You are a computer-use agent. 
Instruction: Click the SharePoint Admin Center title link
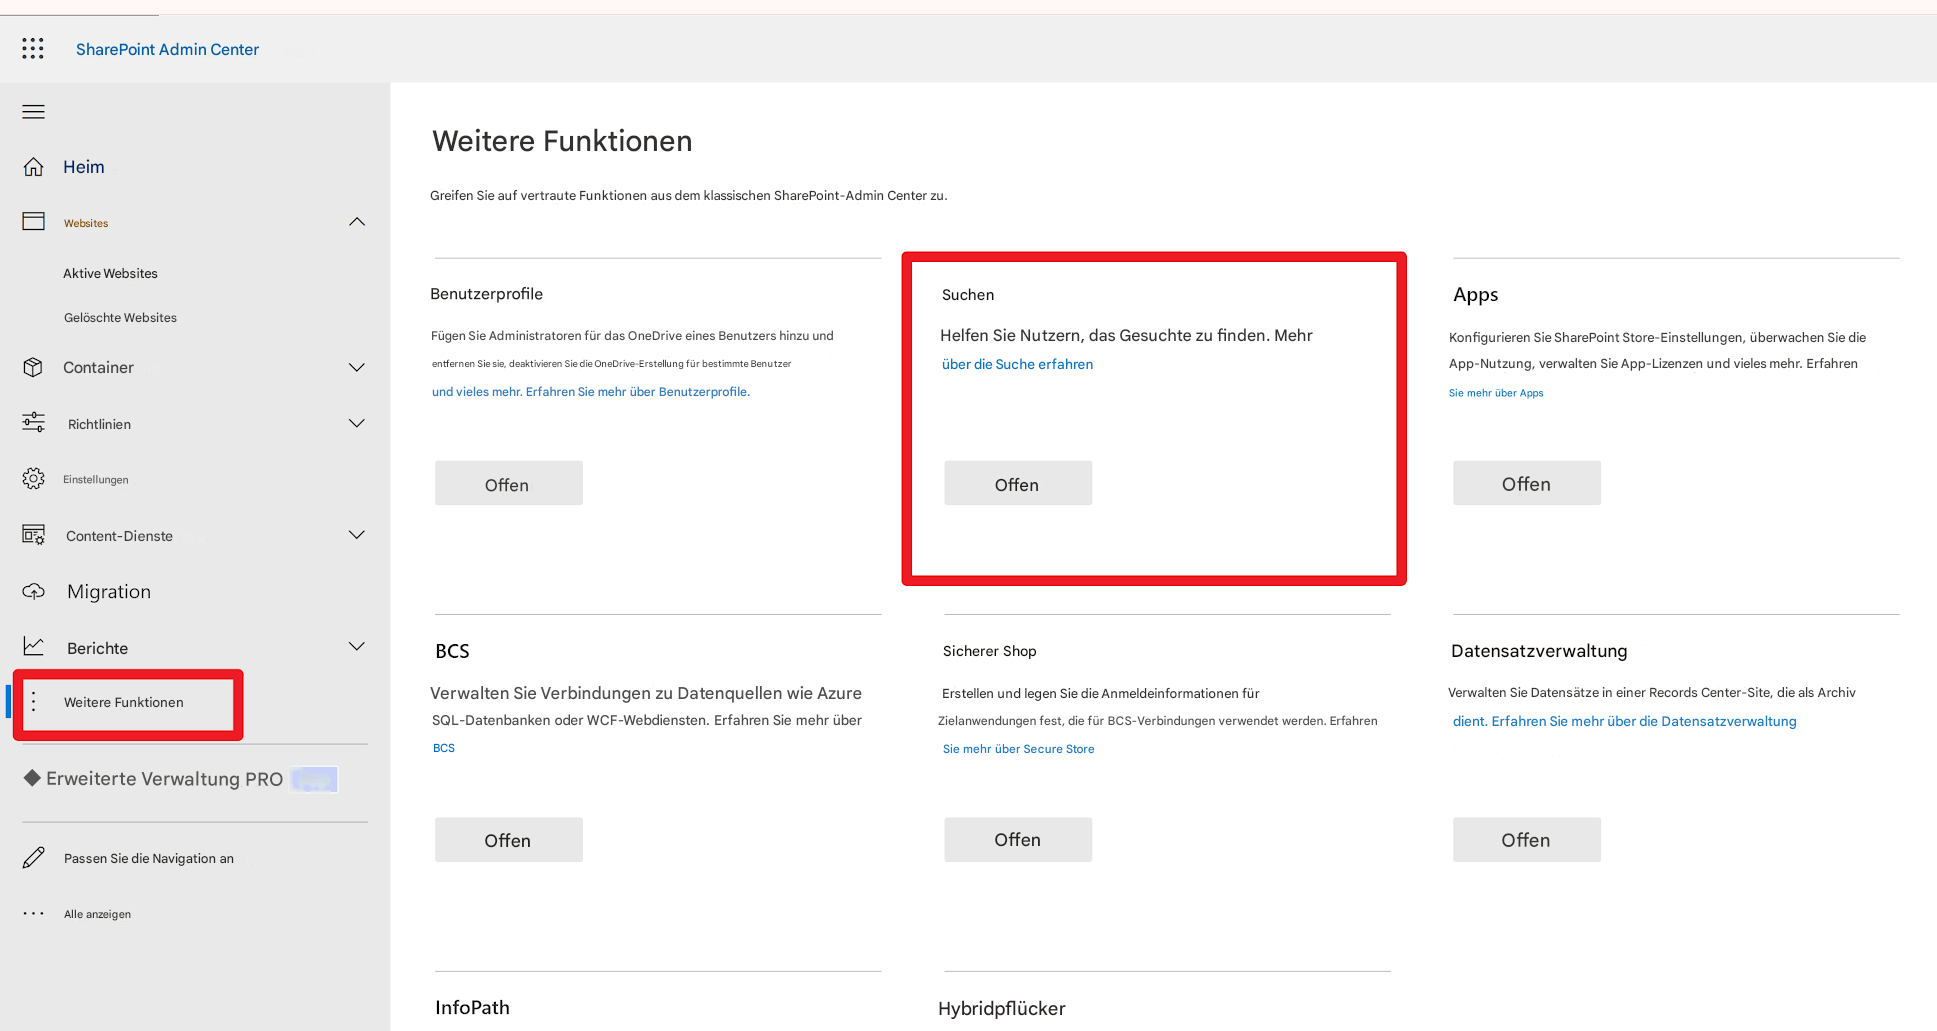(167, 49)
